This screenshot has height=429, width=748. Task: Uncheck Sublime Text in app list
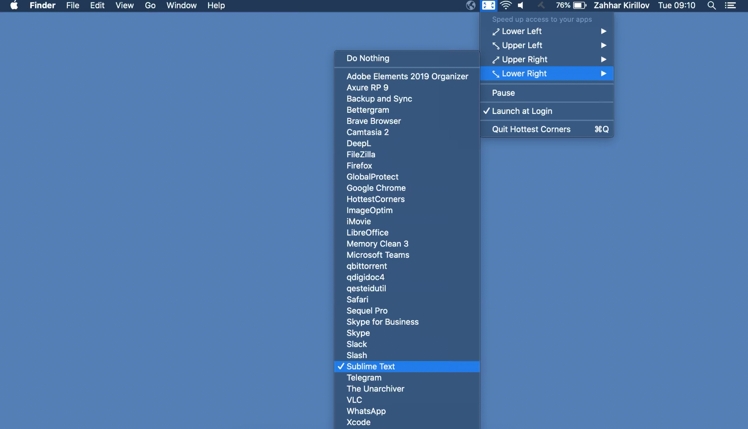(370, 367)
